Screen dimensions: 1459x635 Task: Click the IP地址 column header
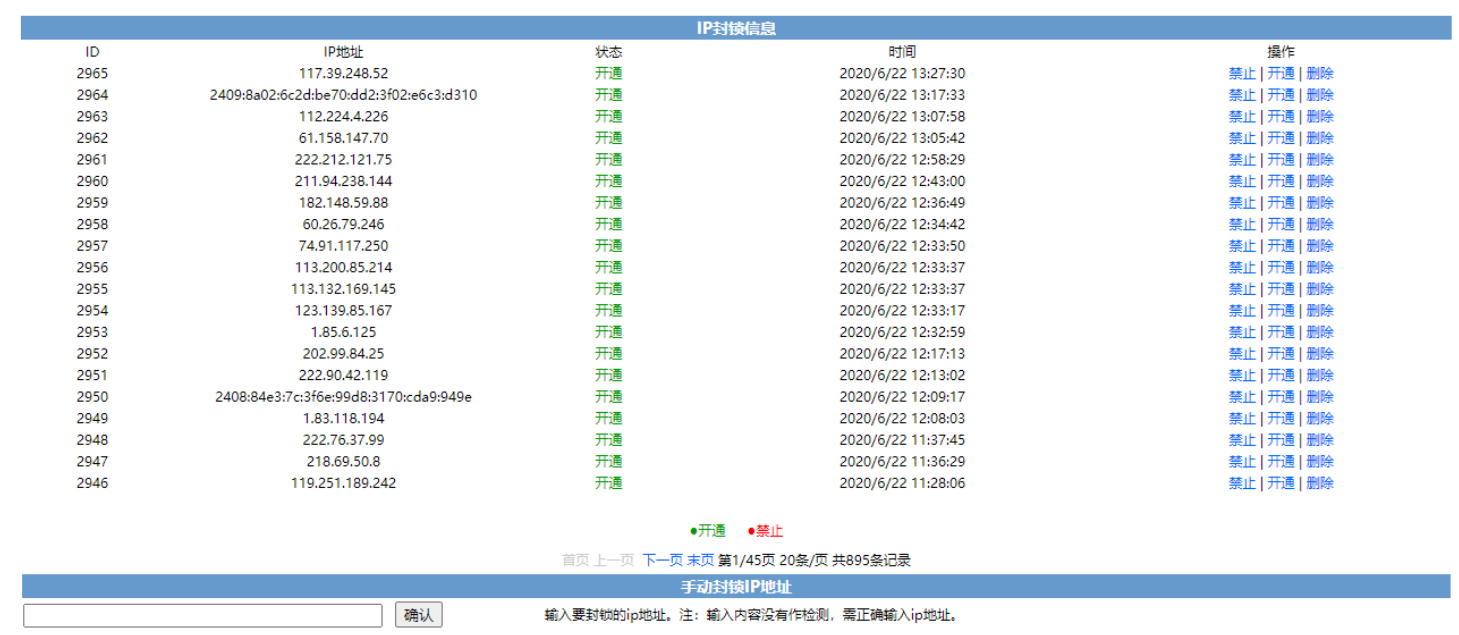[x=343, y=52]
